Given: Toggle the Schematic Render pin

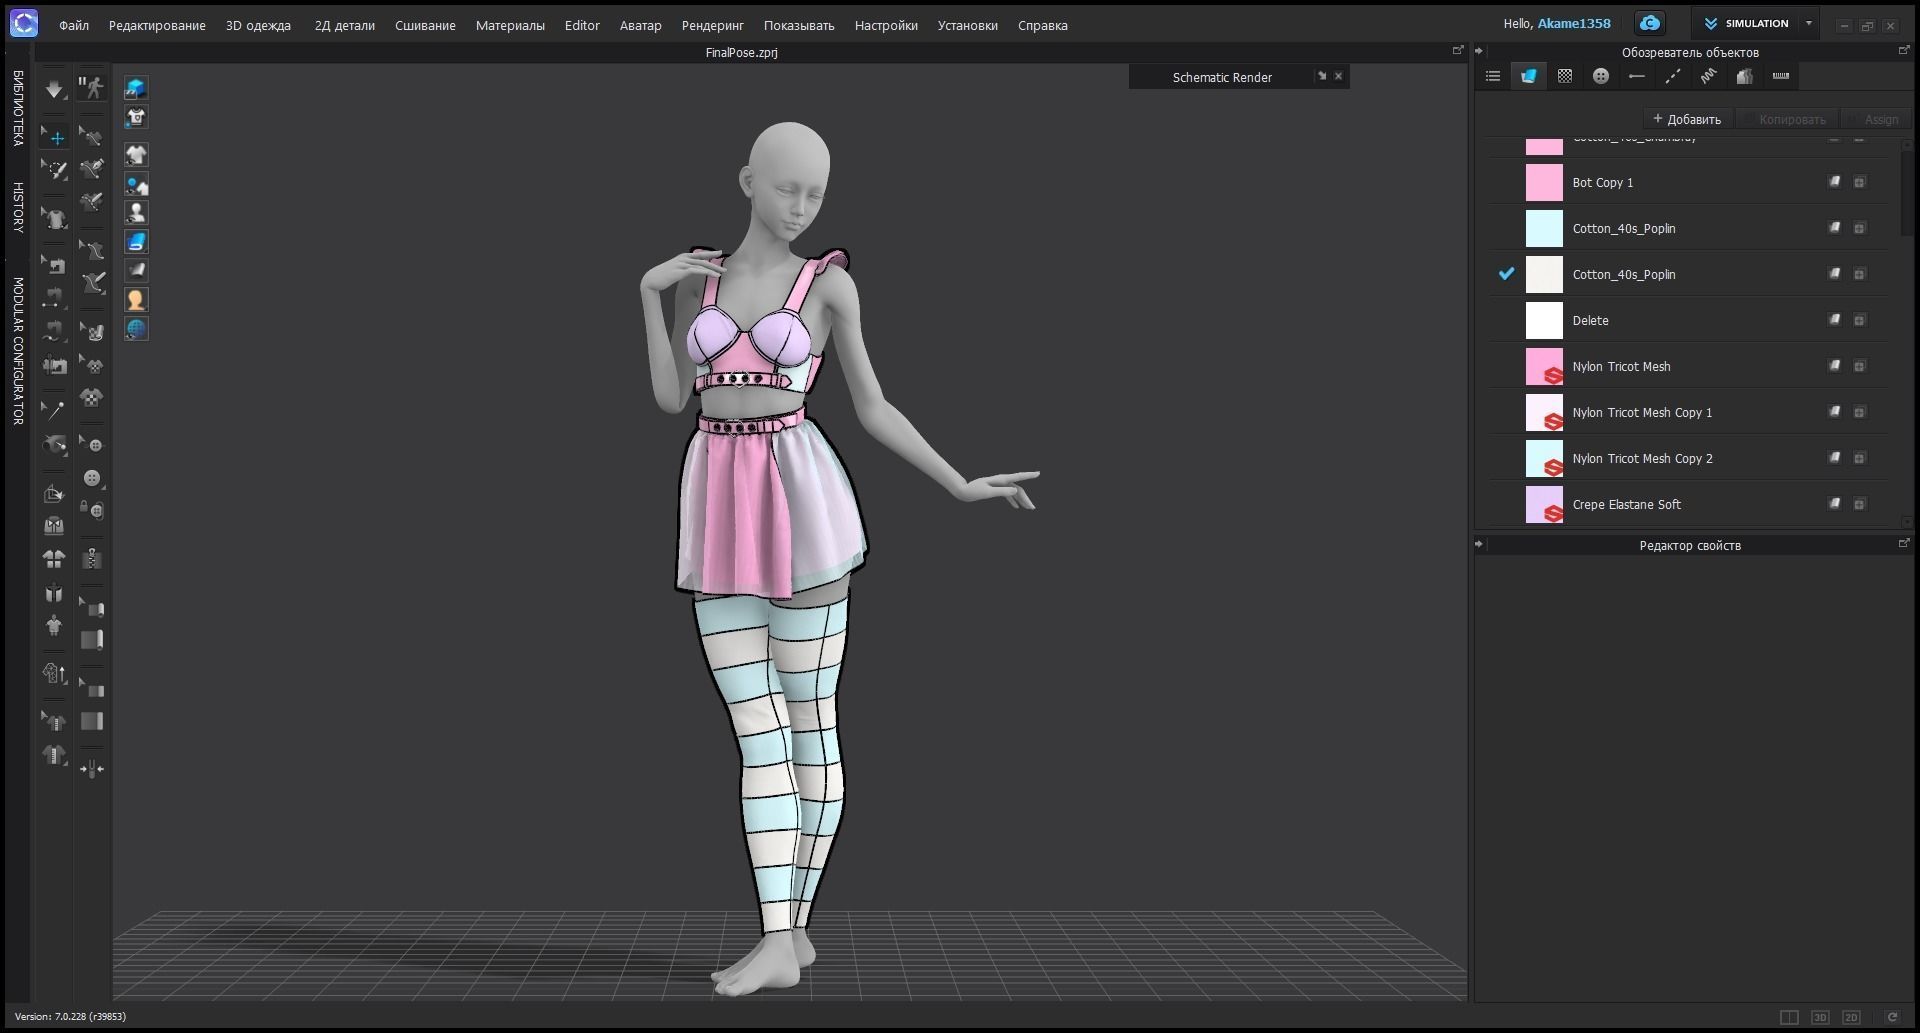Looking at the screenshot, I should coord(1322,75).
